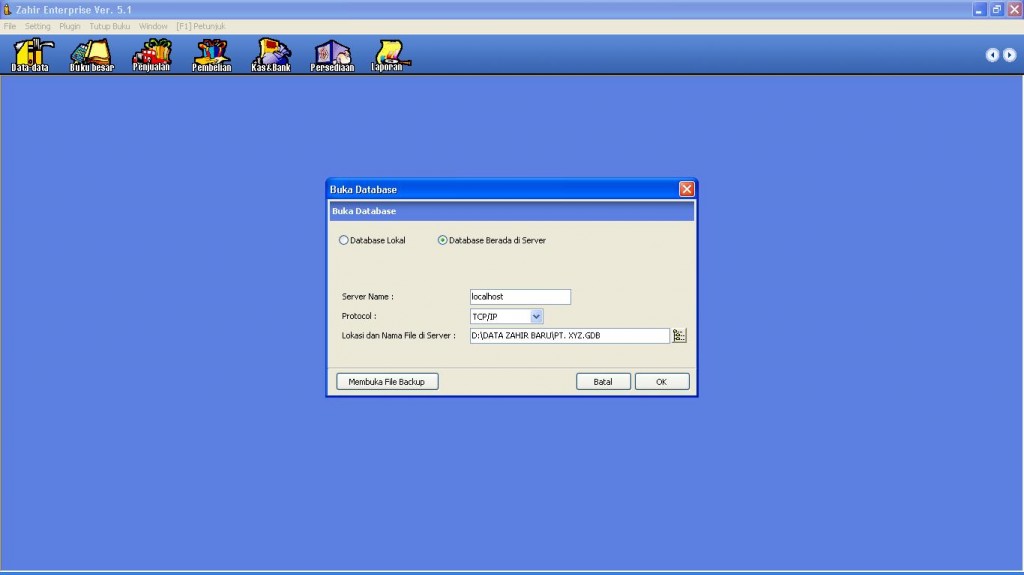The width and height of the screenshot is (1024, 575).
Task: Click the Server Name input field
Action: [x=519, y=297]
